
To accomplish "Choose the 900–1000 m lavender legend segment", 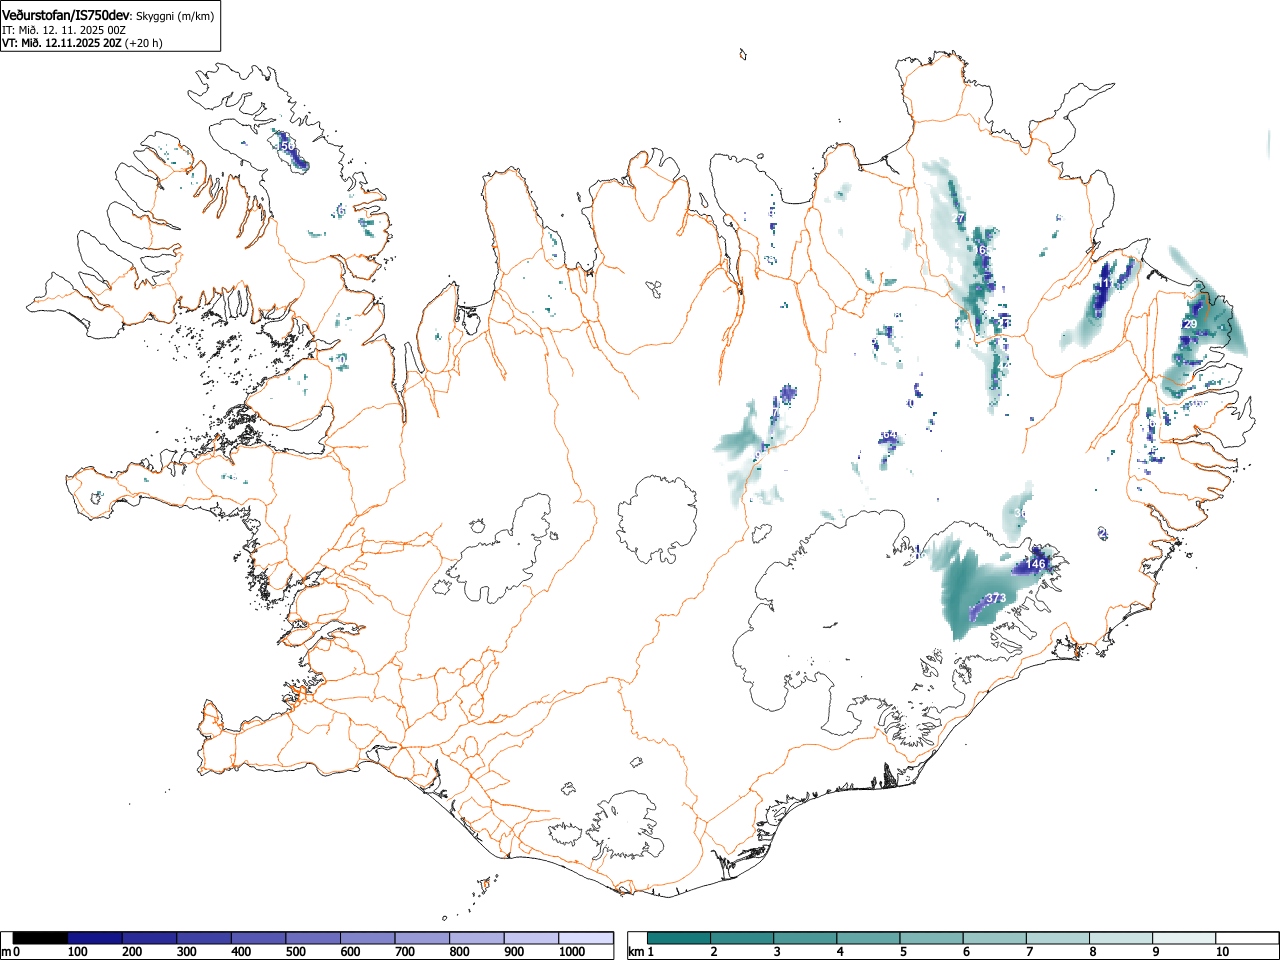I will (531, 938).
